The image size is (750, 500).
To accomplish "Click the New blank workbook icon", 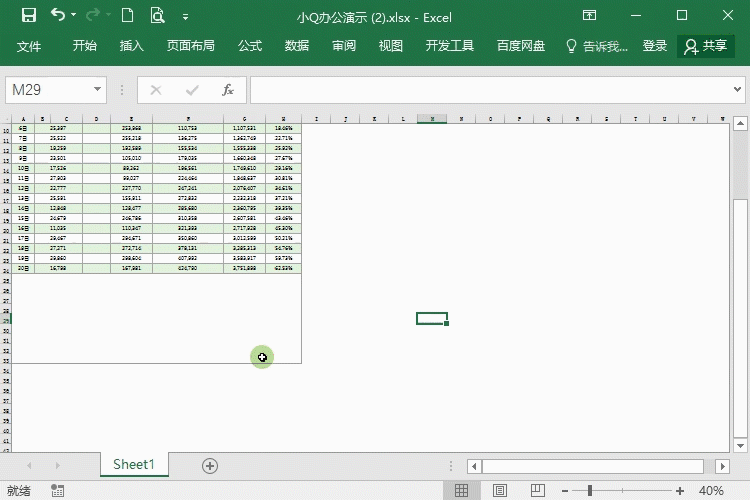I will click(x=127, y=16).
